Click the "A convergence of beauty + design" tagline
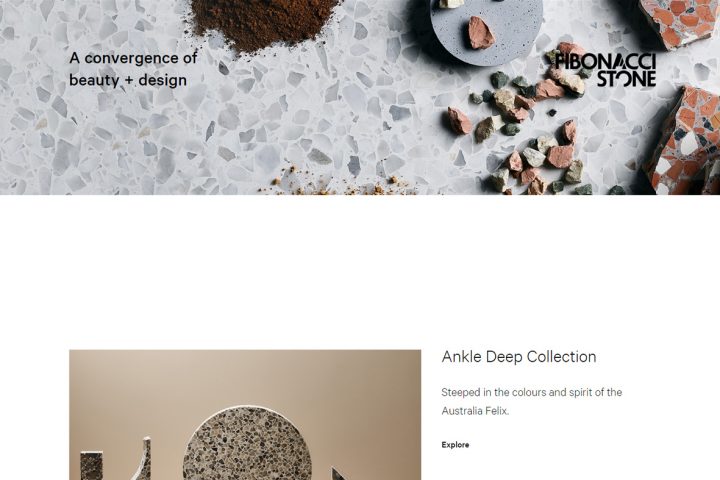Screen dimensions: 720x480 (x=133, y=69)
